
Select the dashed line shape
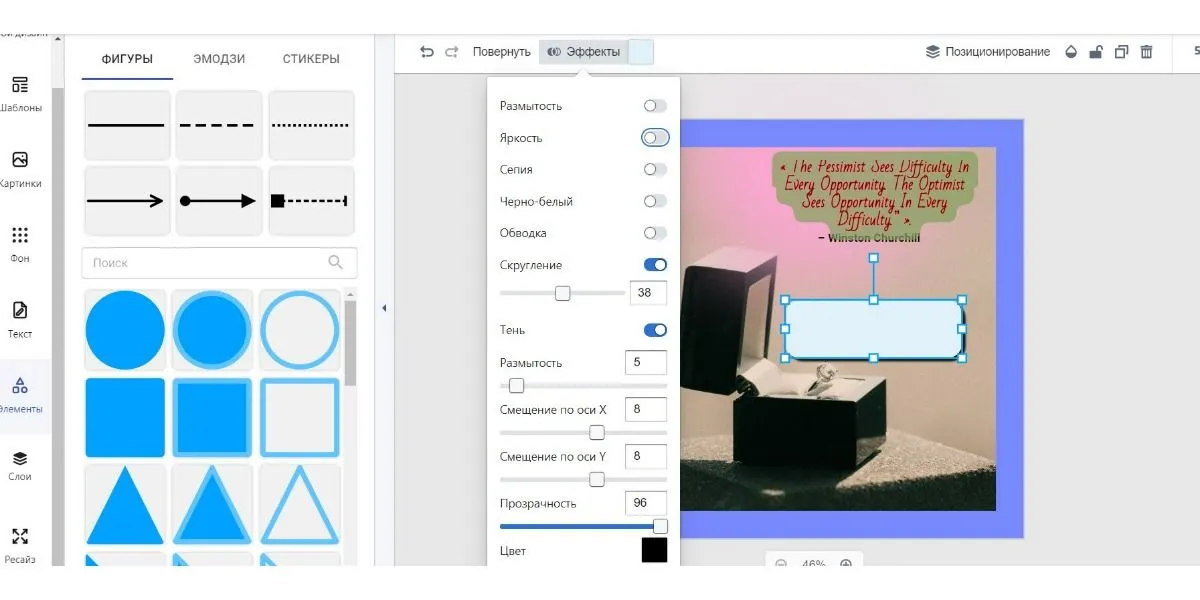tap(218, 125)
